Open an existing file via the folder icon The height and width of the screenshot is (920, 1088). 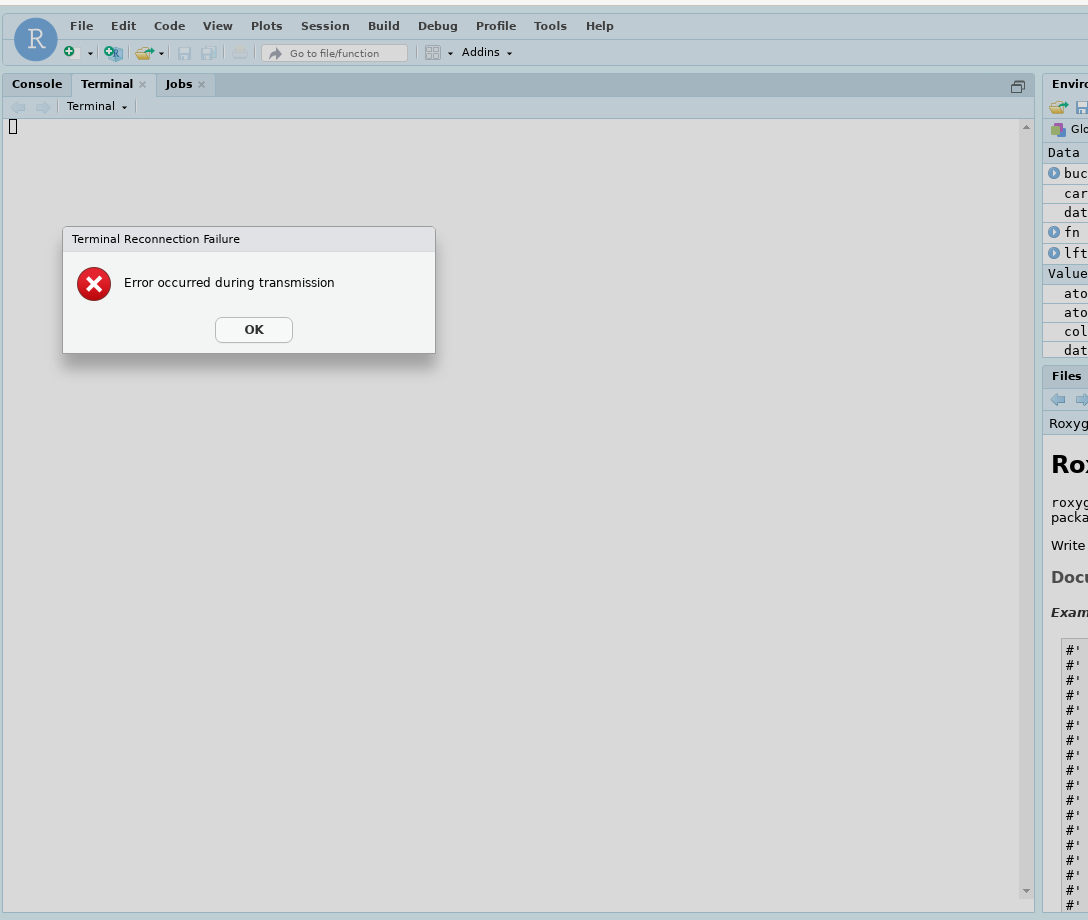(x=144, y=52)
